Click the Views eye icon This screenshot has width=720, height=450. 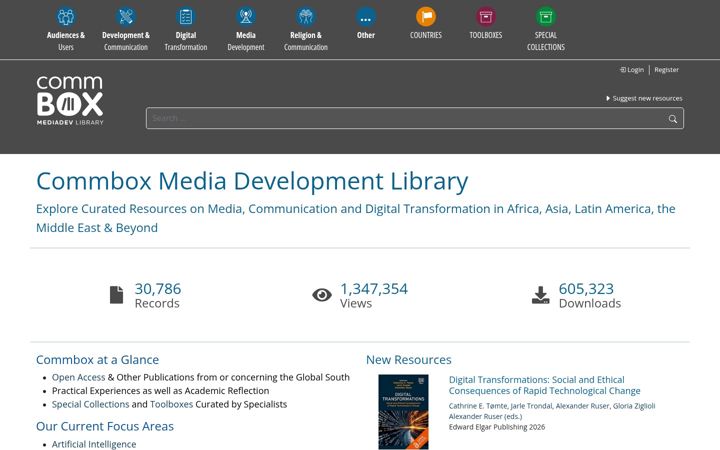pos(322,295)
